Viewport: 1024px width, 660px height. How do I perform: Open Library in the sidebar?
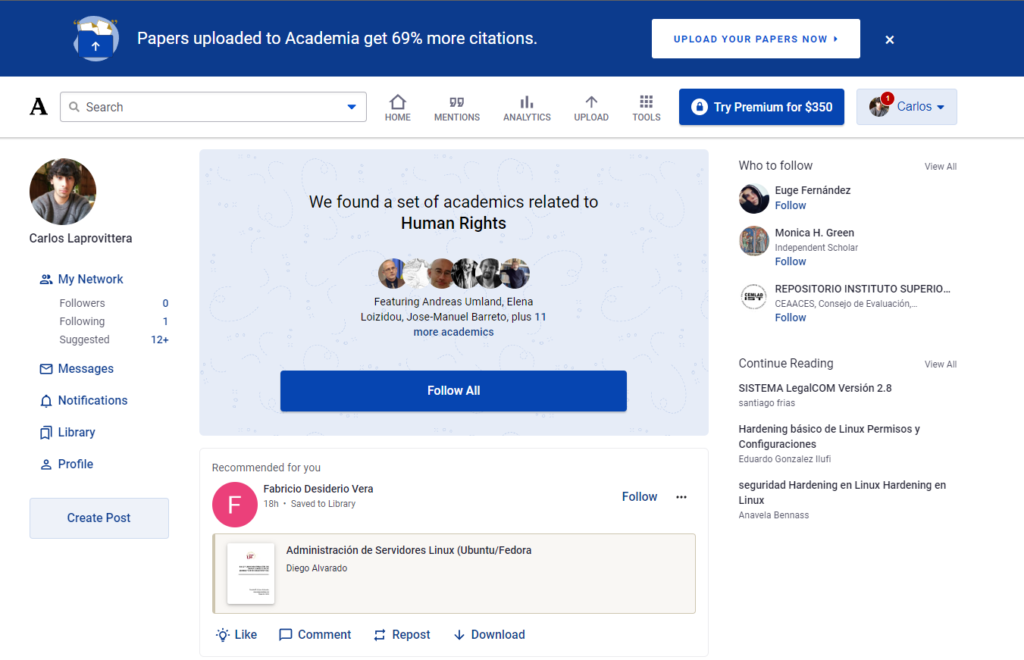pos(76,432)
